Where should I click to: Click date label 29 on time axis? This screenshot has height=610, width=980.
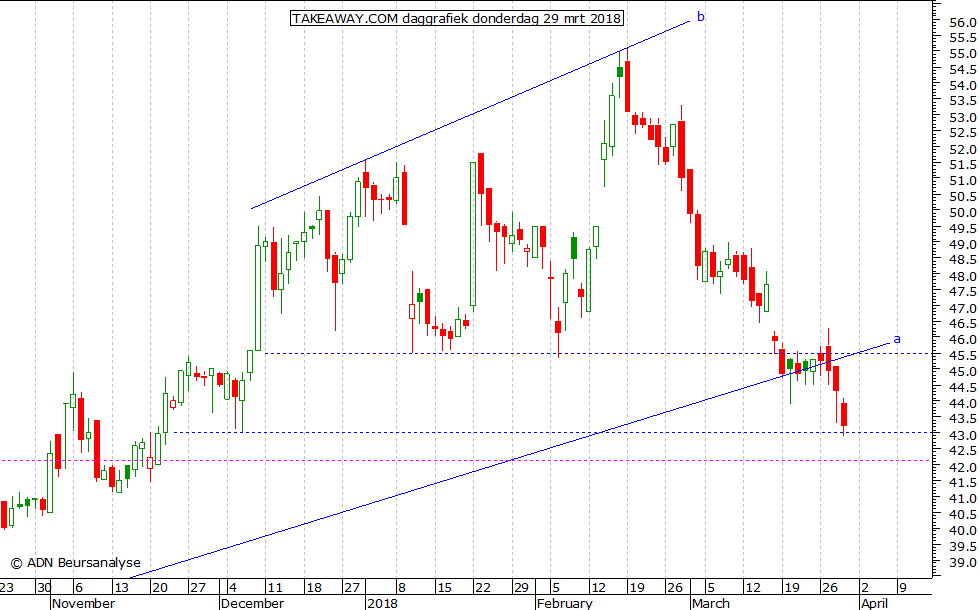[x=521, y=588]
